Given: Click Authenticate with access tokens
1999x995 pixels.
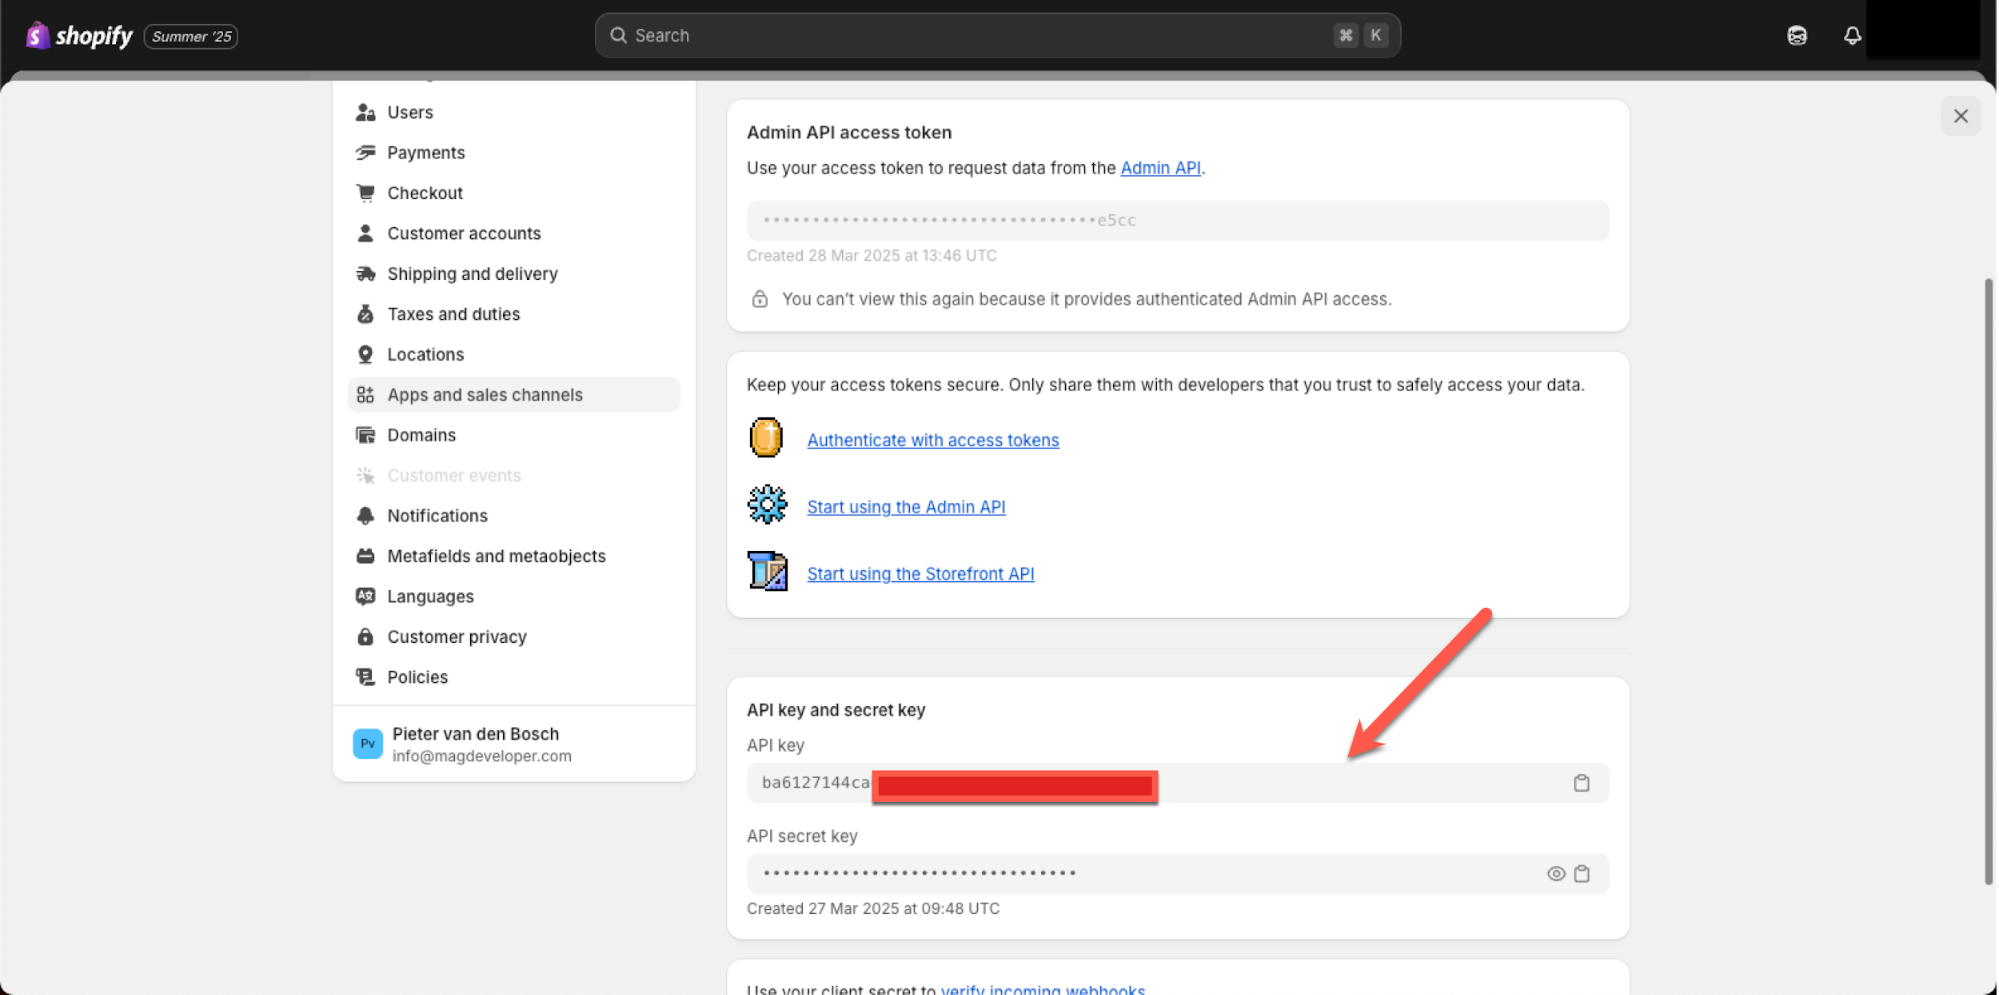Looking at the screenshot, I should coord(932,440).
